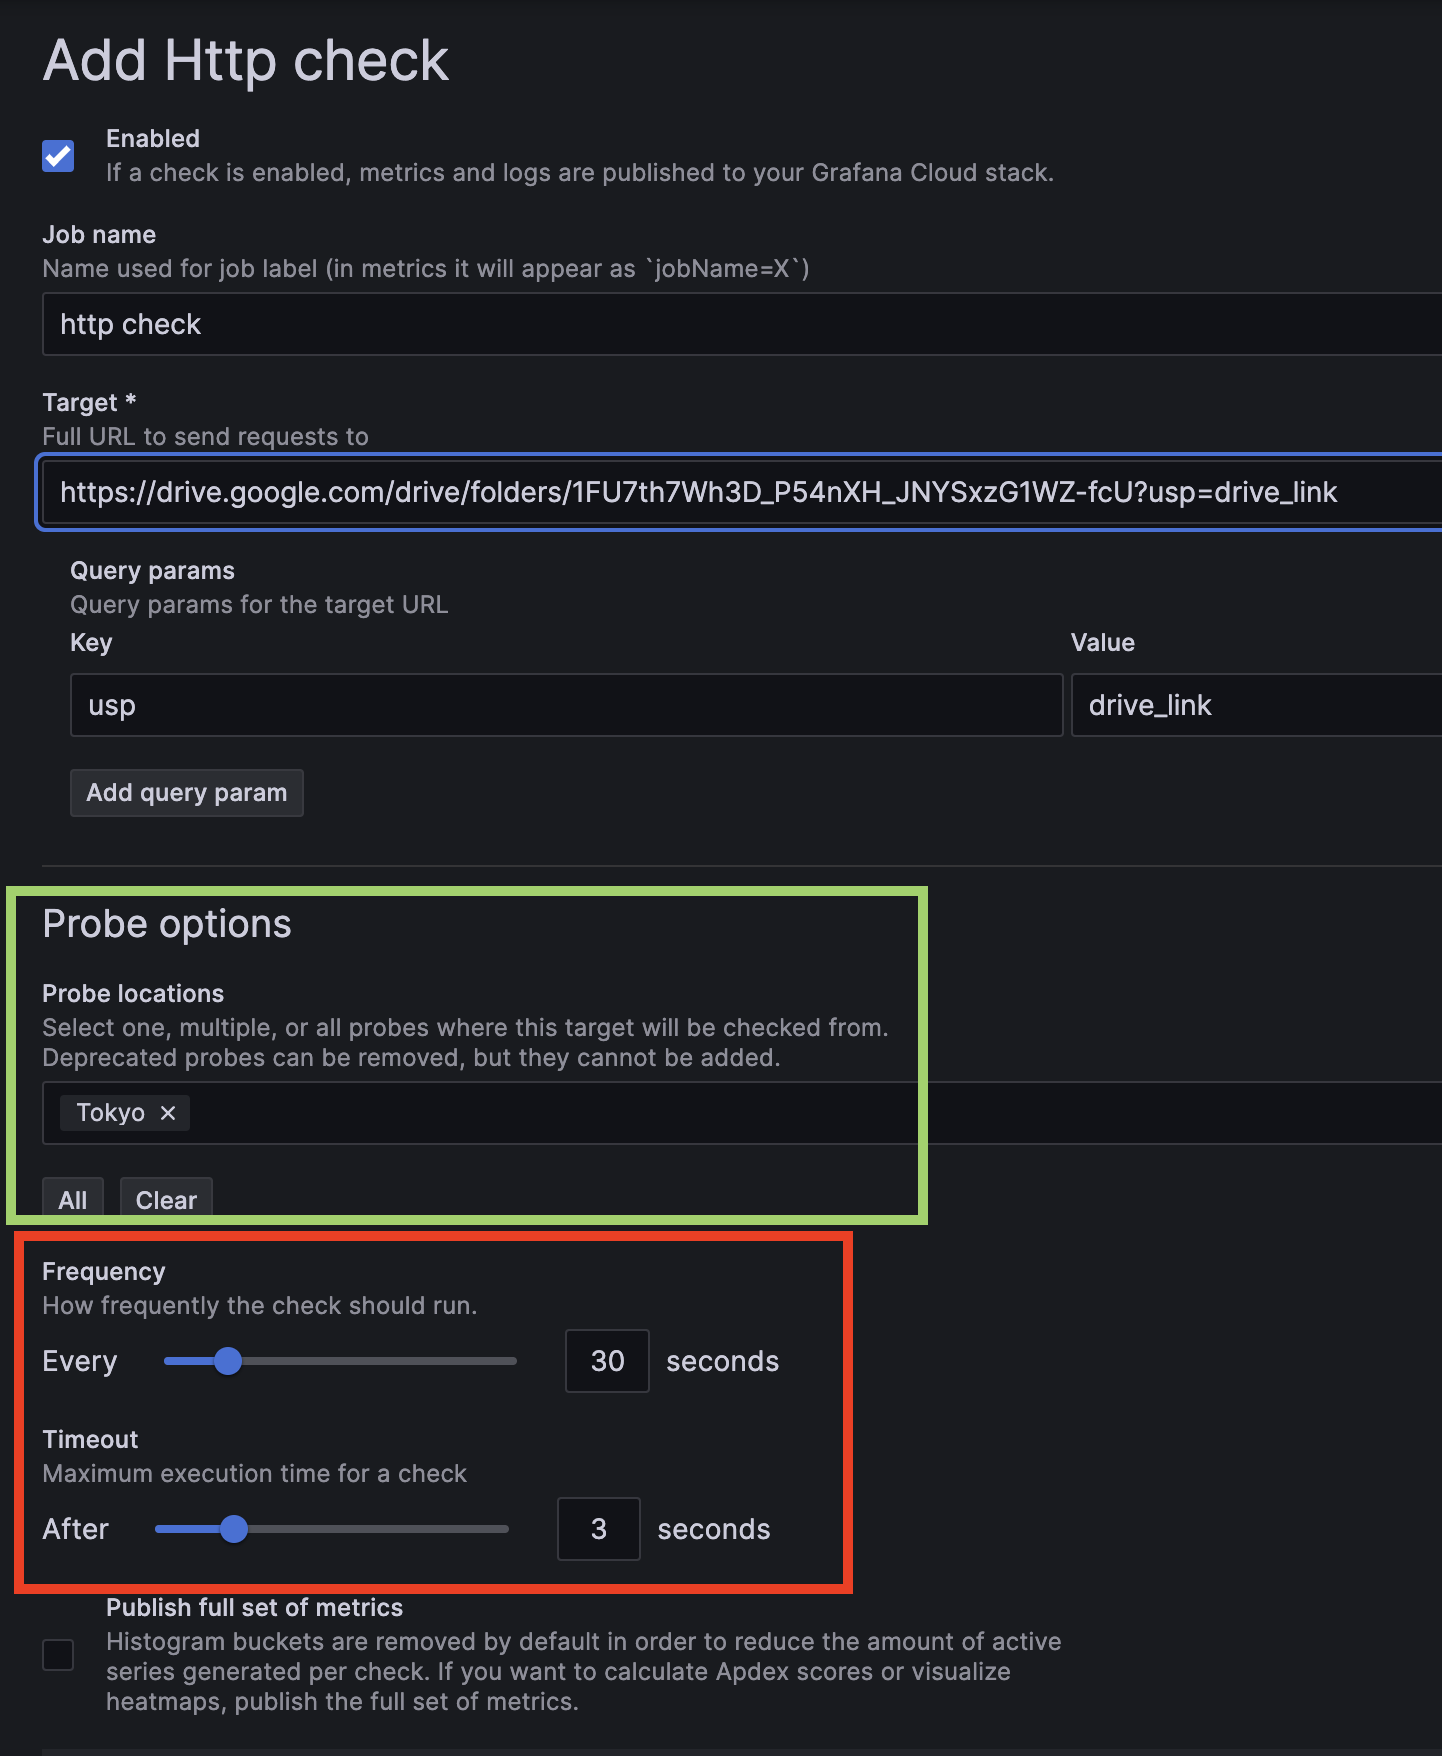Image resolution: width=1442 pixels, height=1756 pixels.
Task: Click the timeout seconds number box
Action: click(599, 1529)
